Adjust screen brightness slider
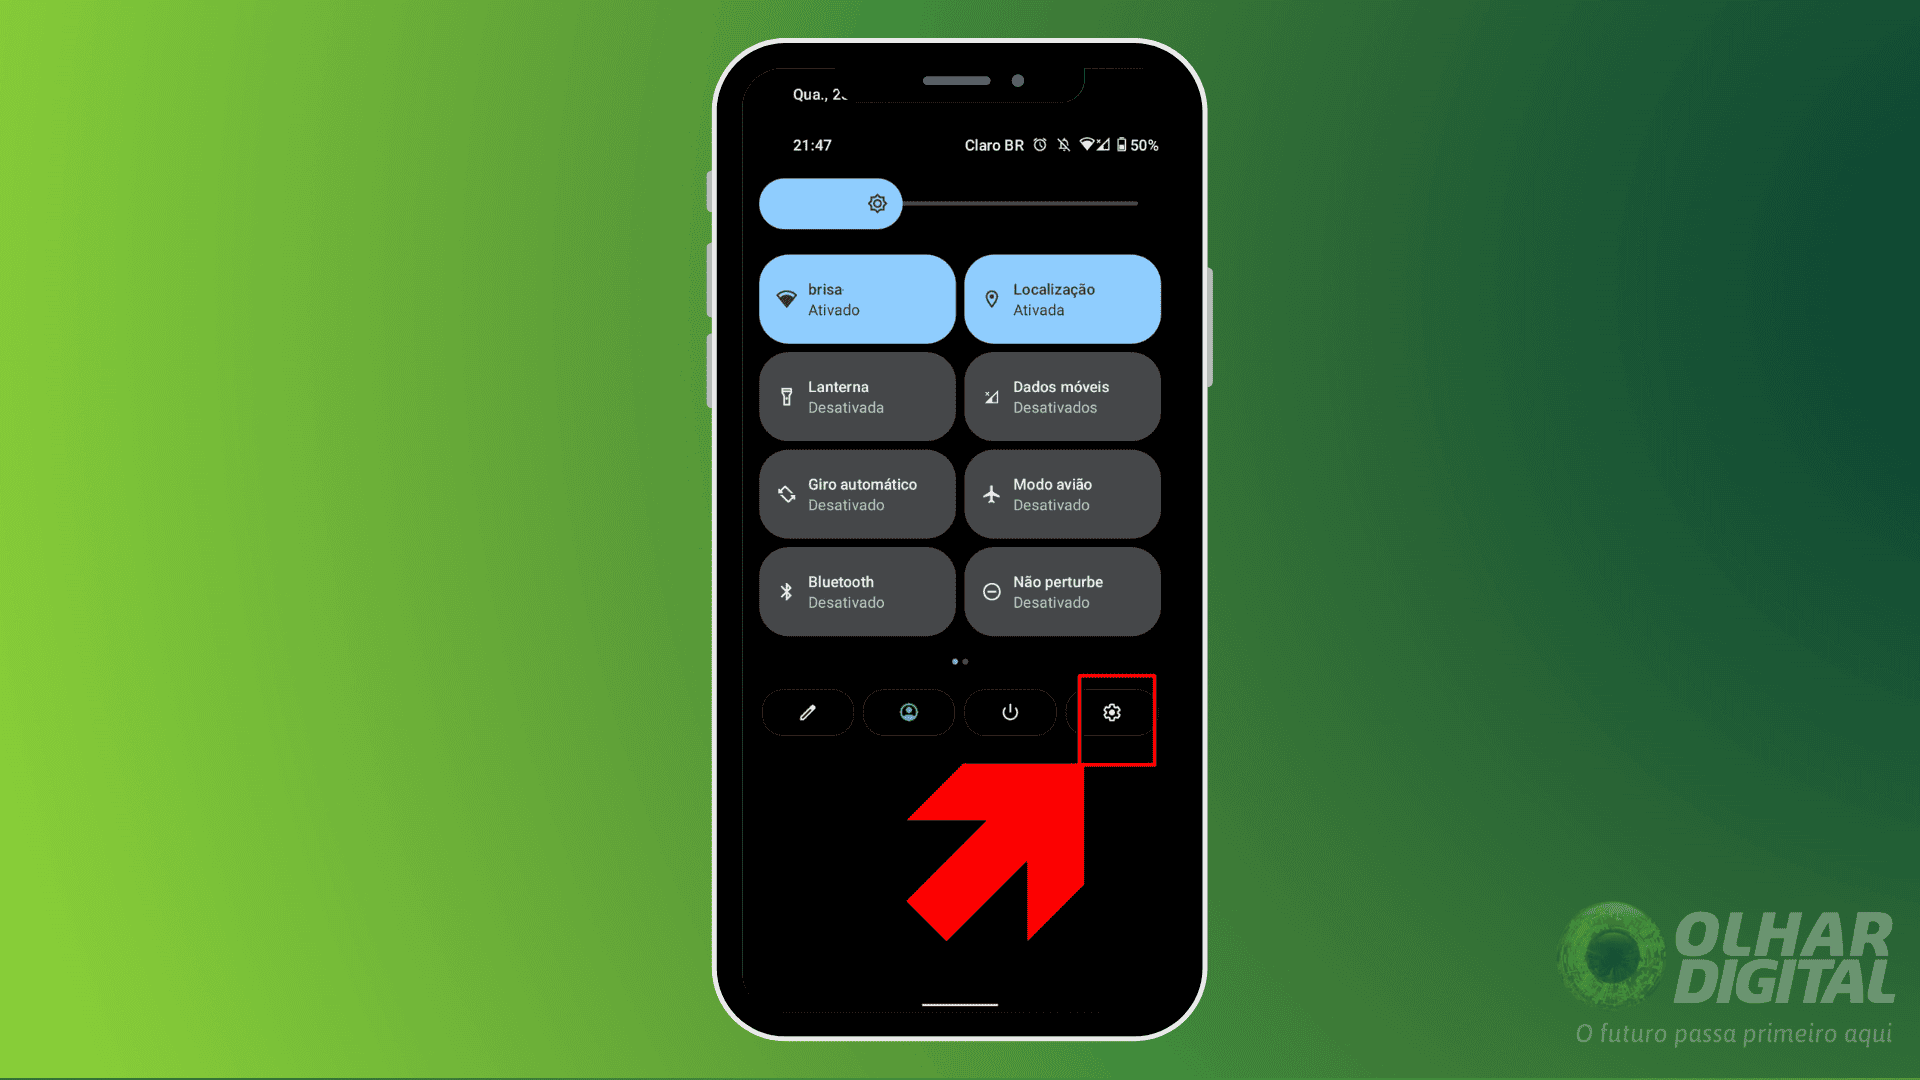This screenshot has height=1080, width=1920. [x=876, y=202]
